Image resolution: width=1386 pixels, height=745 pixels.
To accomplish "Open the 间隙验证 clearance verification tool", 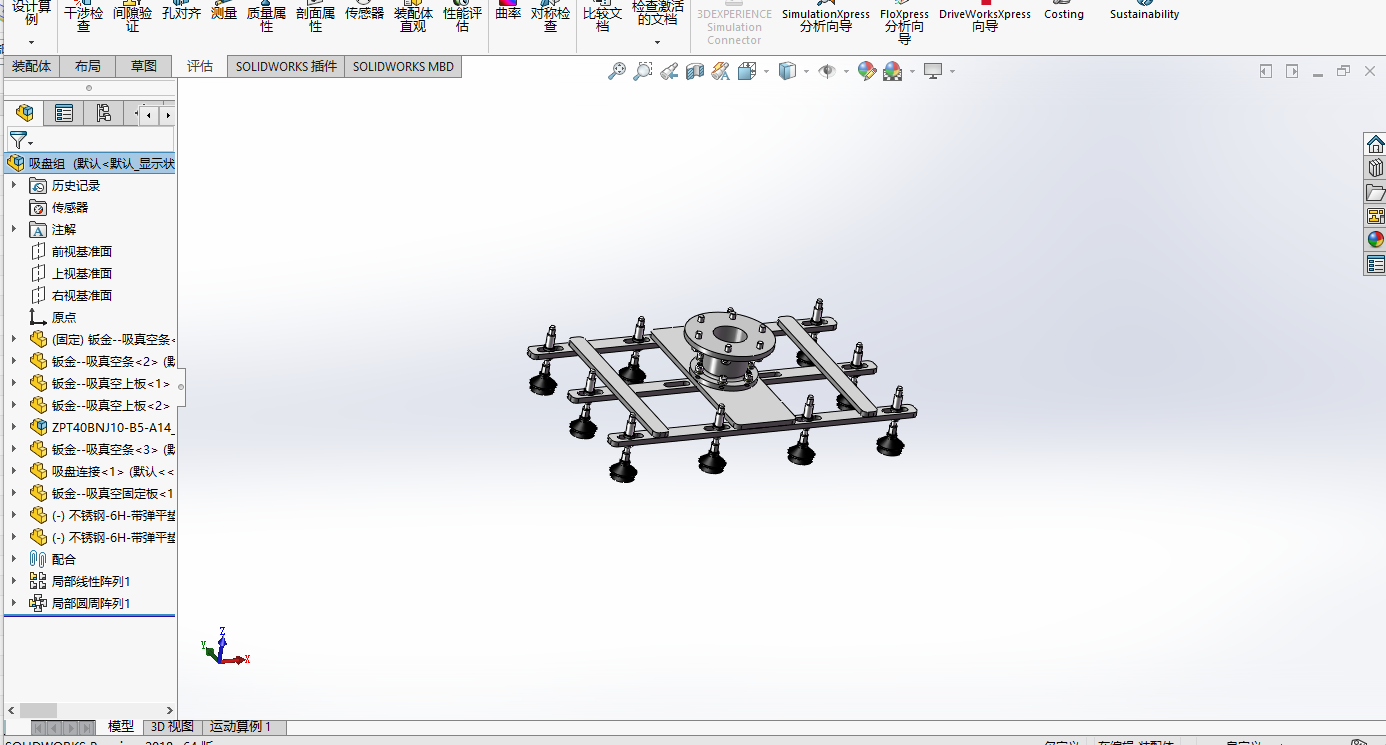I will pos(133,17).
